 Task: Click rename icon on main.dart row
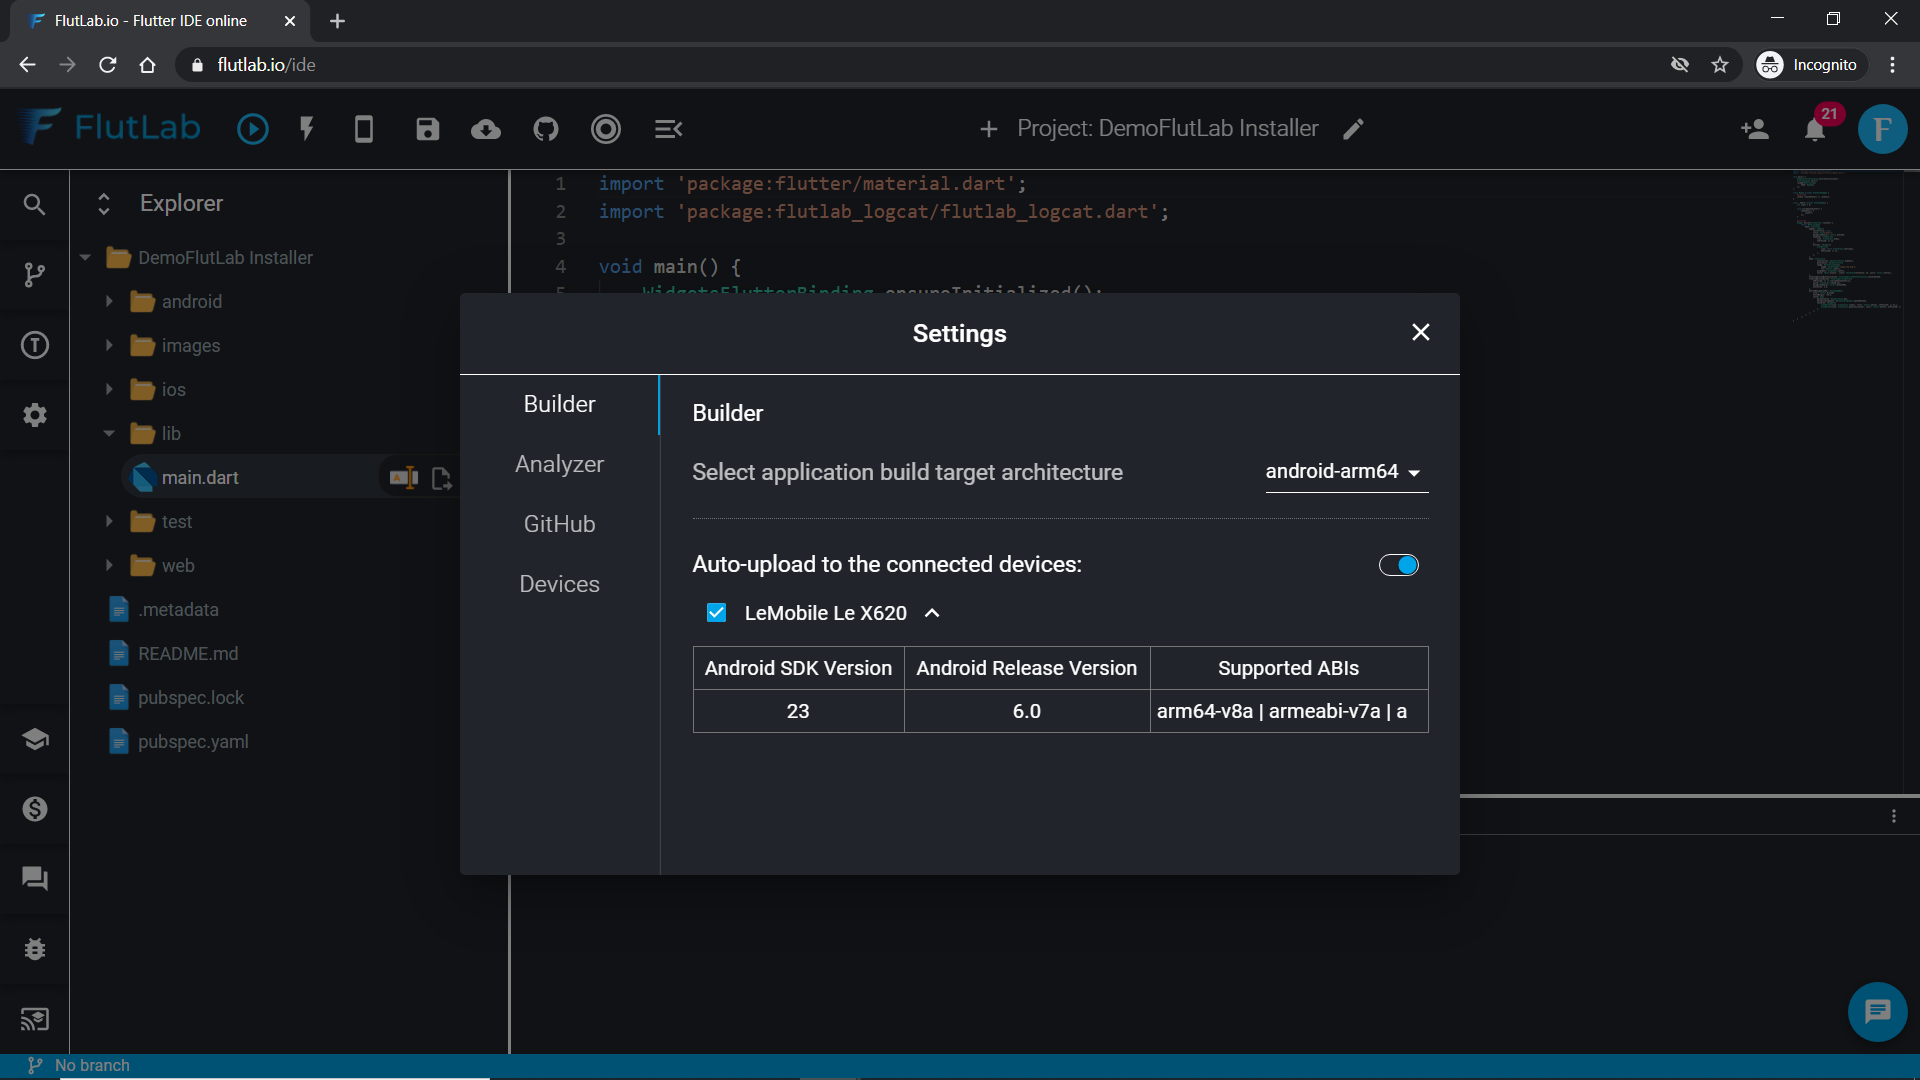pyautogui.click(x=404, y=478)
